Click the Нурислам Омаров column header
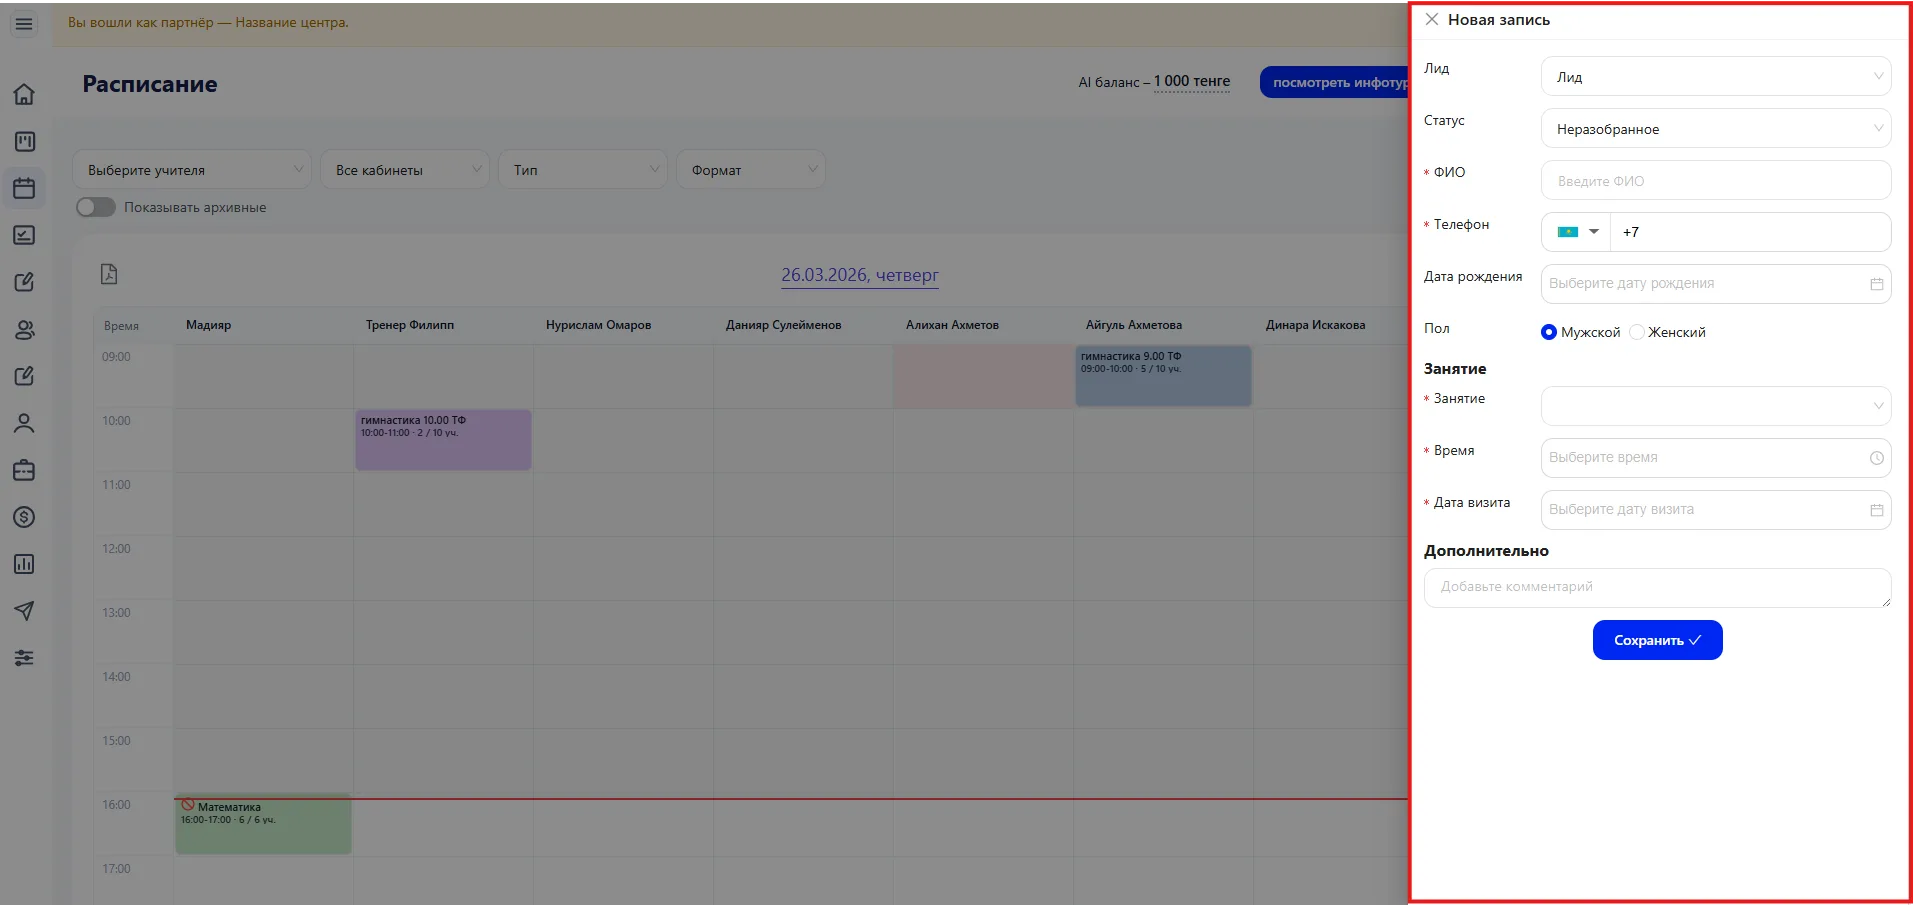The height and width of the screenshot is (905, 1914). coord(598,325)
